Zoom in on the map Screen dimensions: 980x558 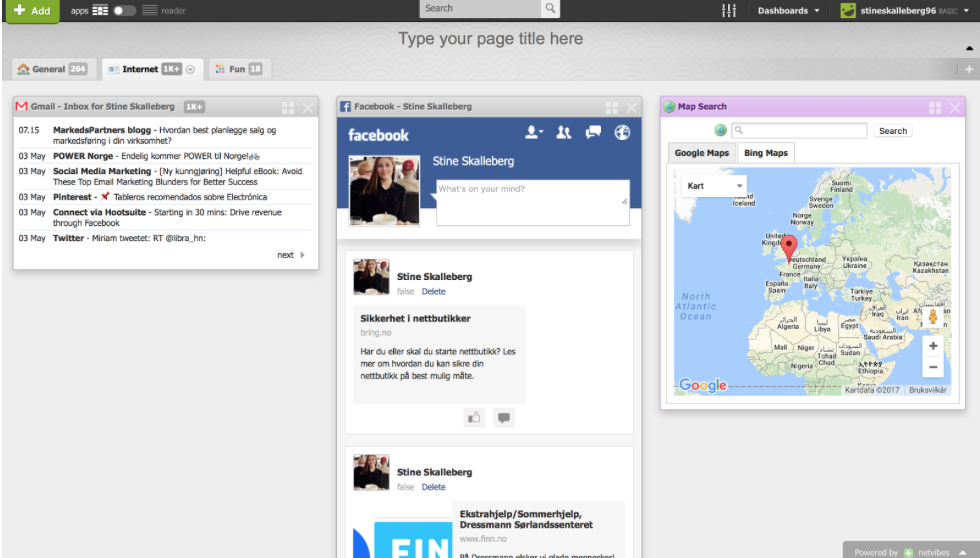coord(932,346)
